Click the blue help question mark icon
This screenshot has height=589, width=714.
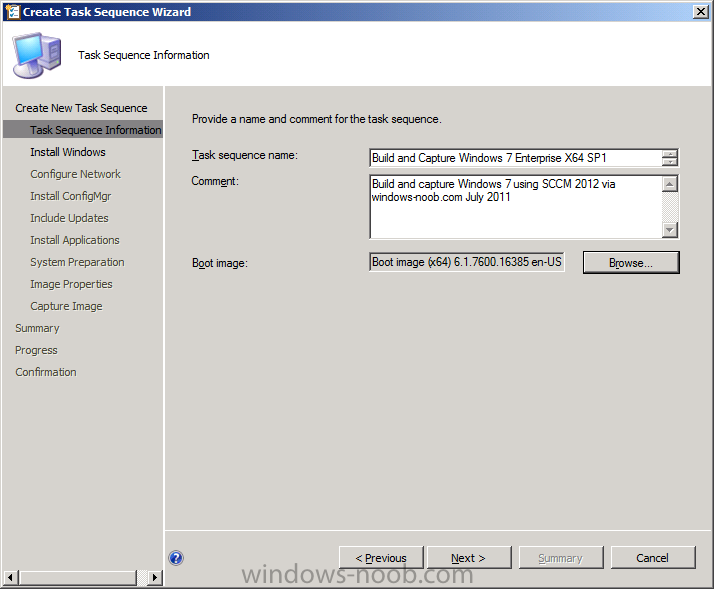point(176,558)
